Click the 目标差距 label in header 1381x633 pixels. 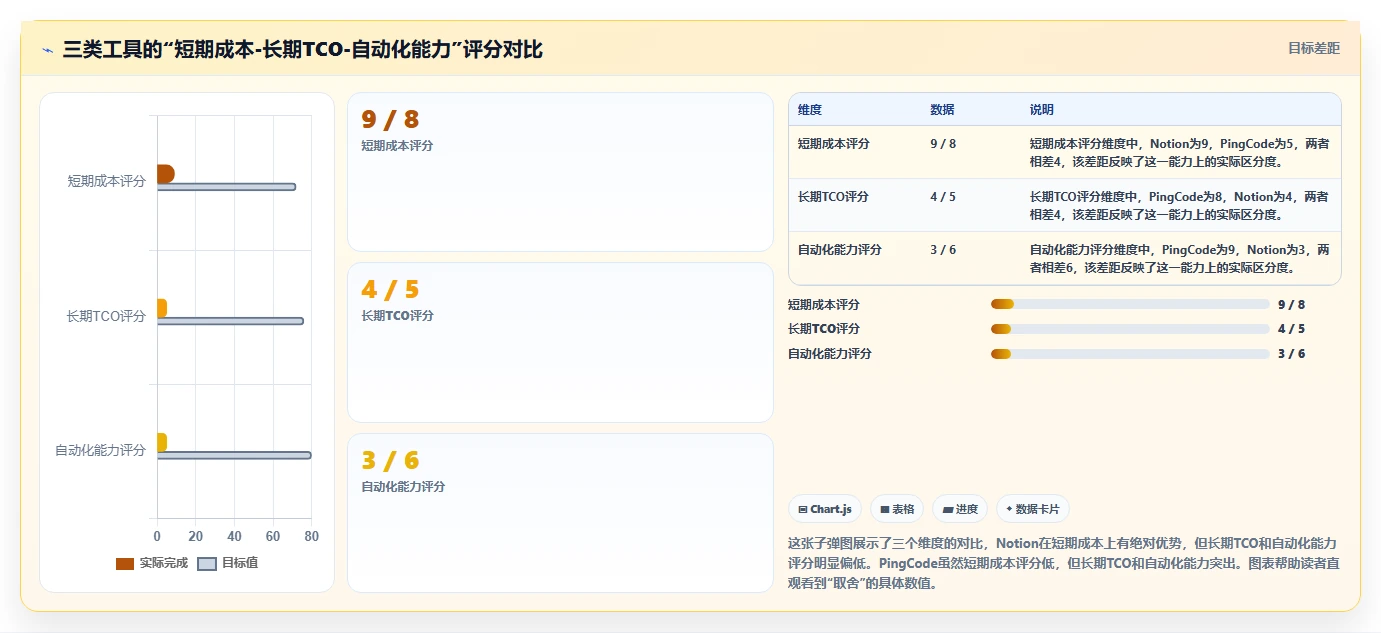tap(1313, 48)
